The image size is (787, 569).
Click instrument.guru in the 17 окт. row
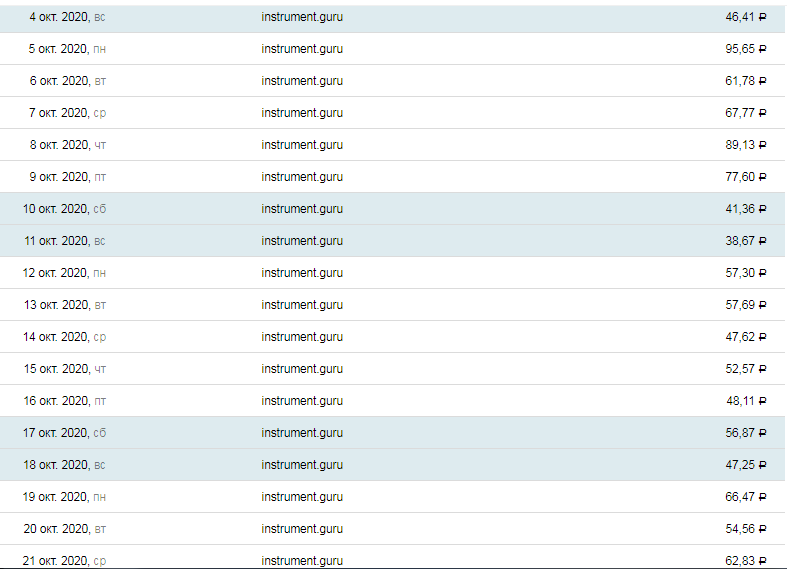[302, 433]
